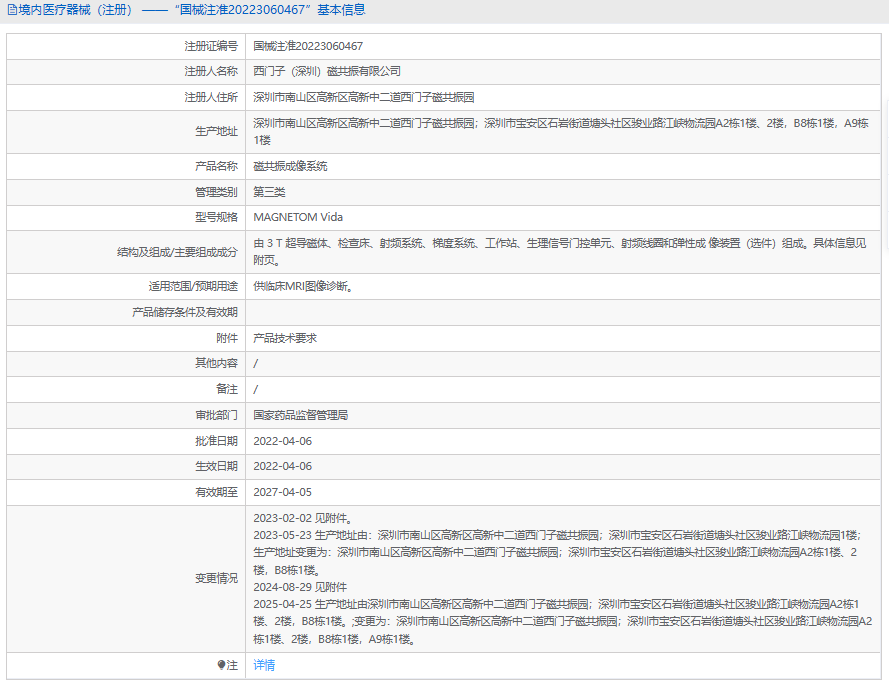Select change entry 2023-02-02 见附件。

(x=303, y=518)
